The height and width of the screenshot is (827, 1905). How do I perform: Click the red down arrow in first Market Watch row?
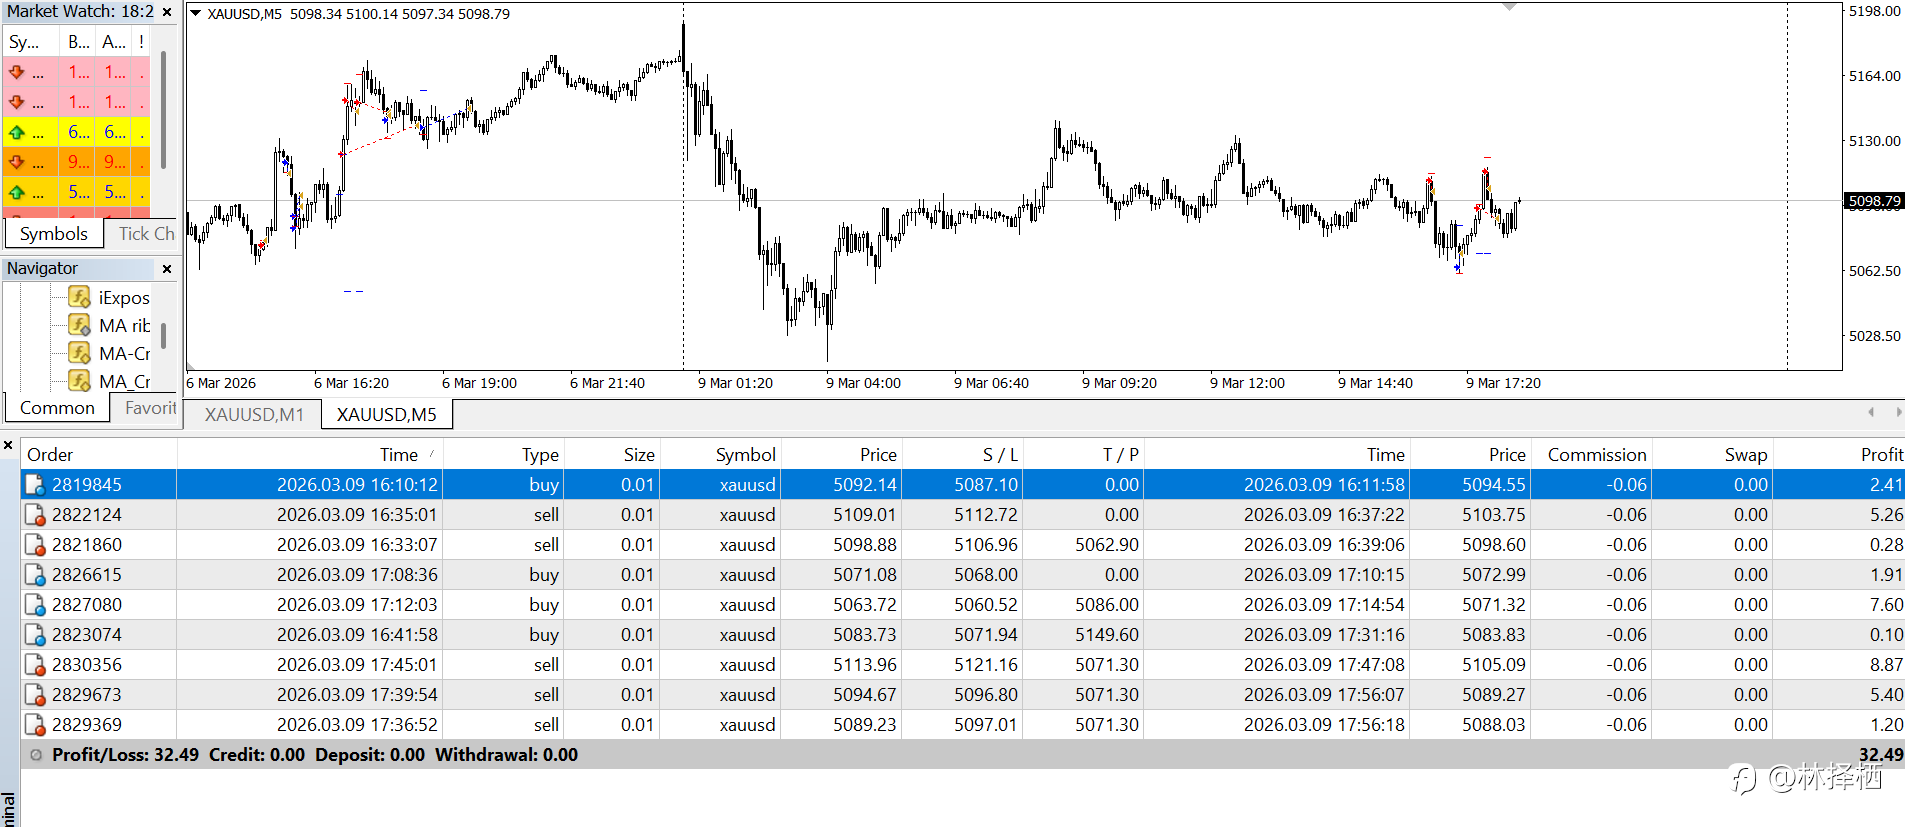[x=17, y=72]
